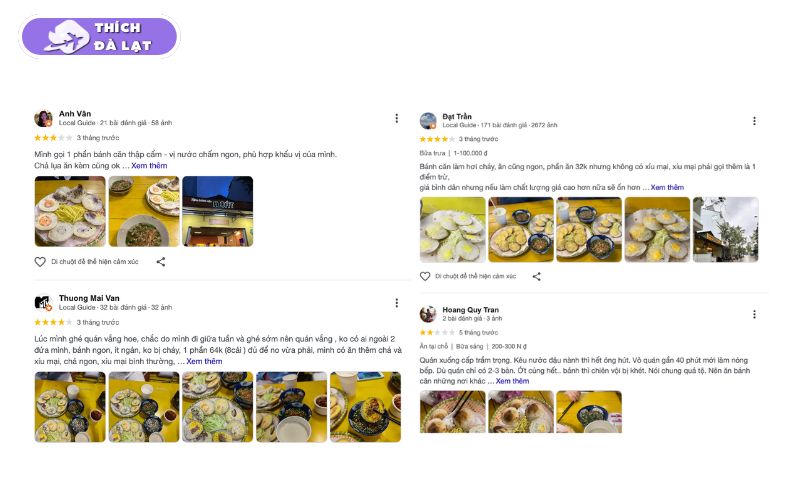Open Thuong Mai Van's first food photo
The height and width of the screenshot is (500, 800).
point(70,407)
